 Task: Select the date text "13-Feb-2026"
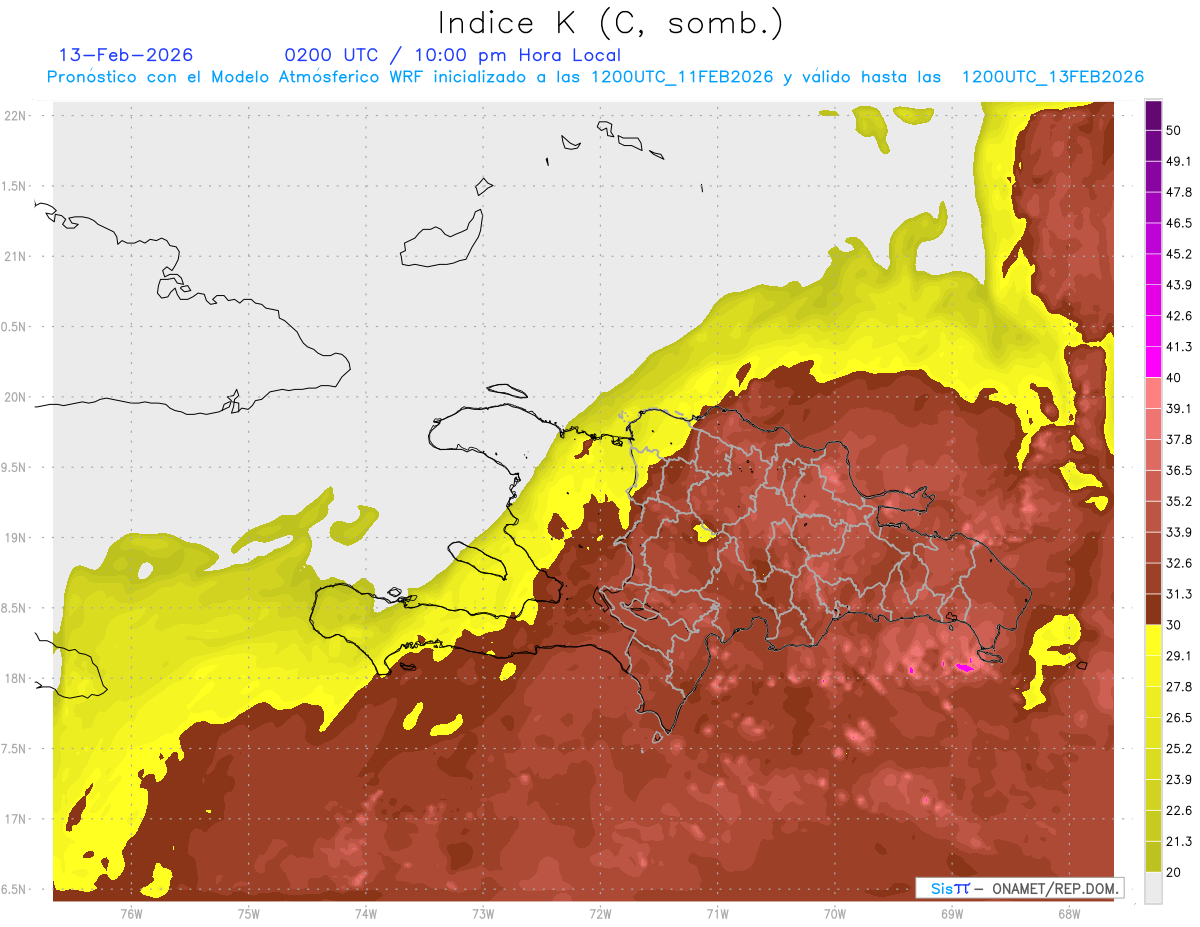(126, 55)
